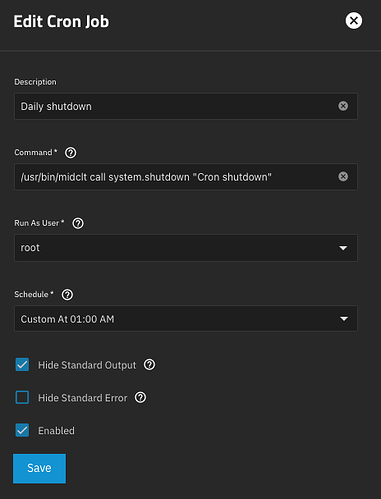Clear the Command field text
Viewport: 381px width, 499px height.
(x=343, y=176)
